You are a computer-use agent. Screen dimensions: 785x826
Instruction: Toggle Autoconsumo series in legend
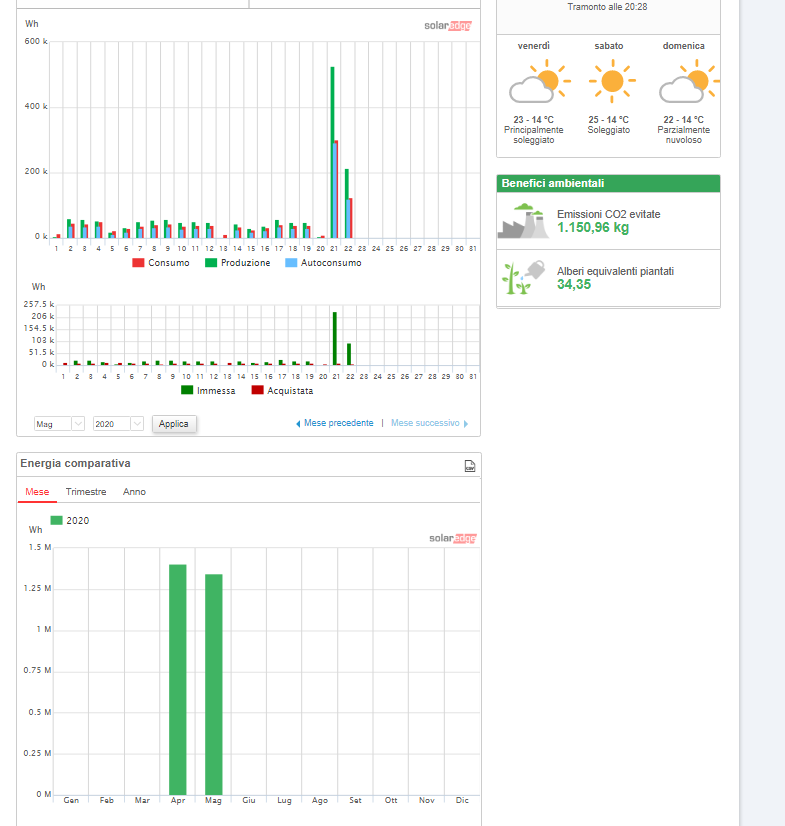pos(323,263)
